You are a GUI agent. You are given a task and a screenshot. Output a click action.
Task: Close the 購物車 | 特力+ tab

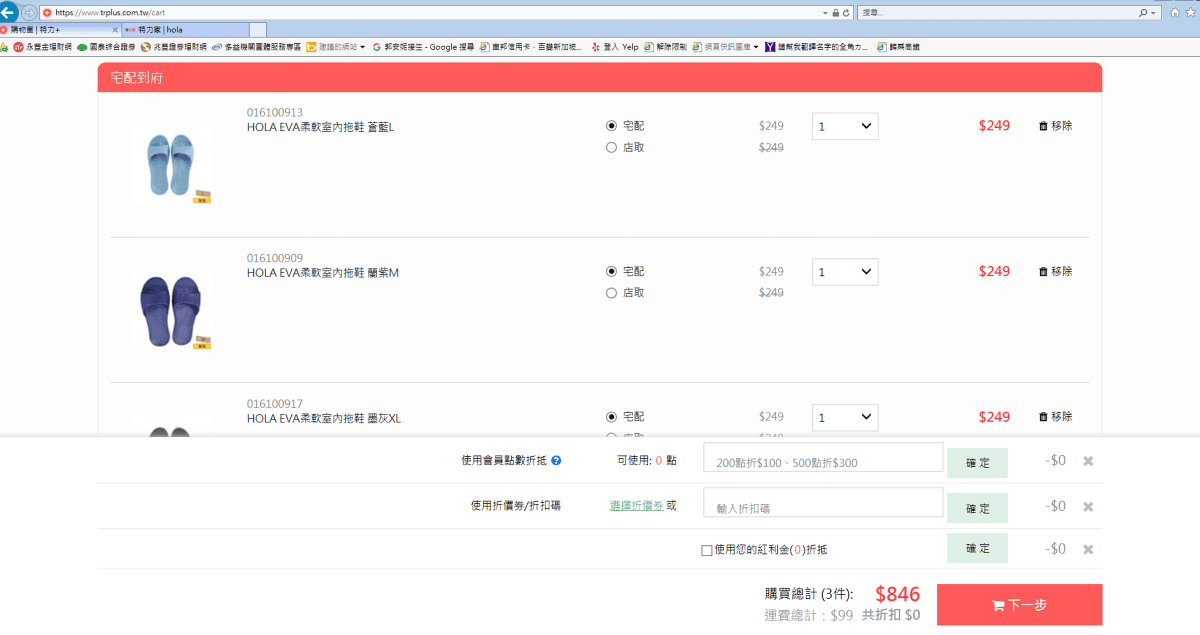click(115, 30)
